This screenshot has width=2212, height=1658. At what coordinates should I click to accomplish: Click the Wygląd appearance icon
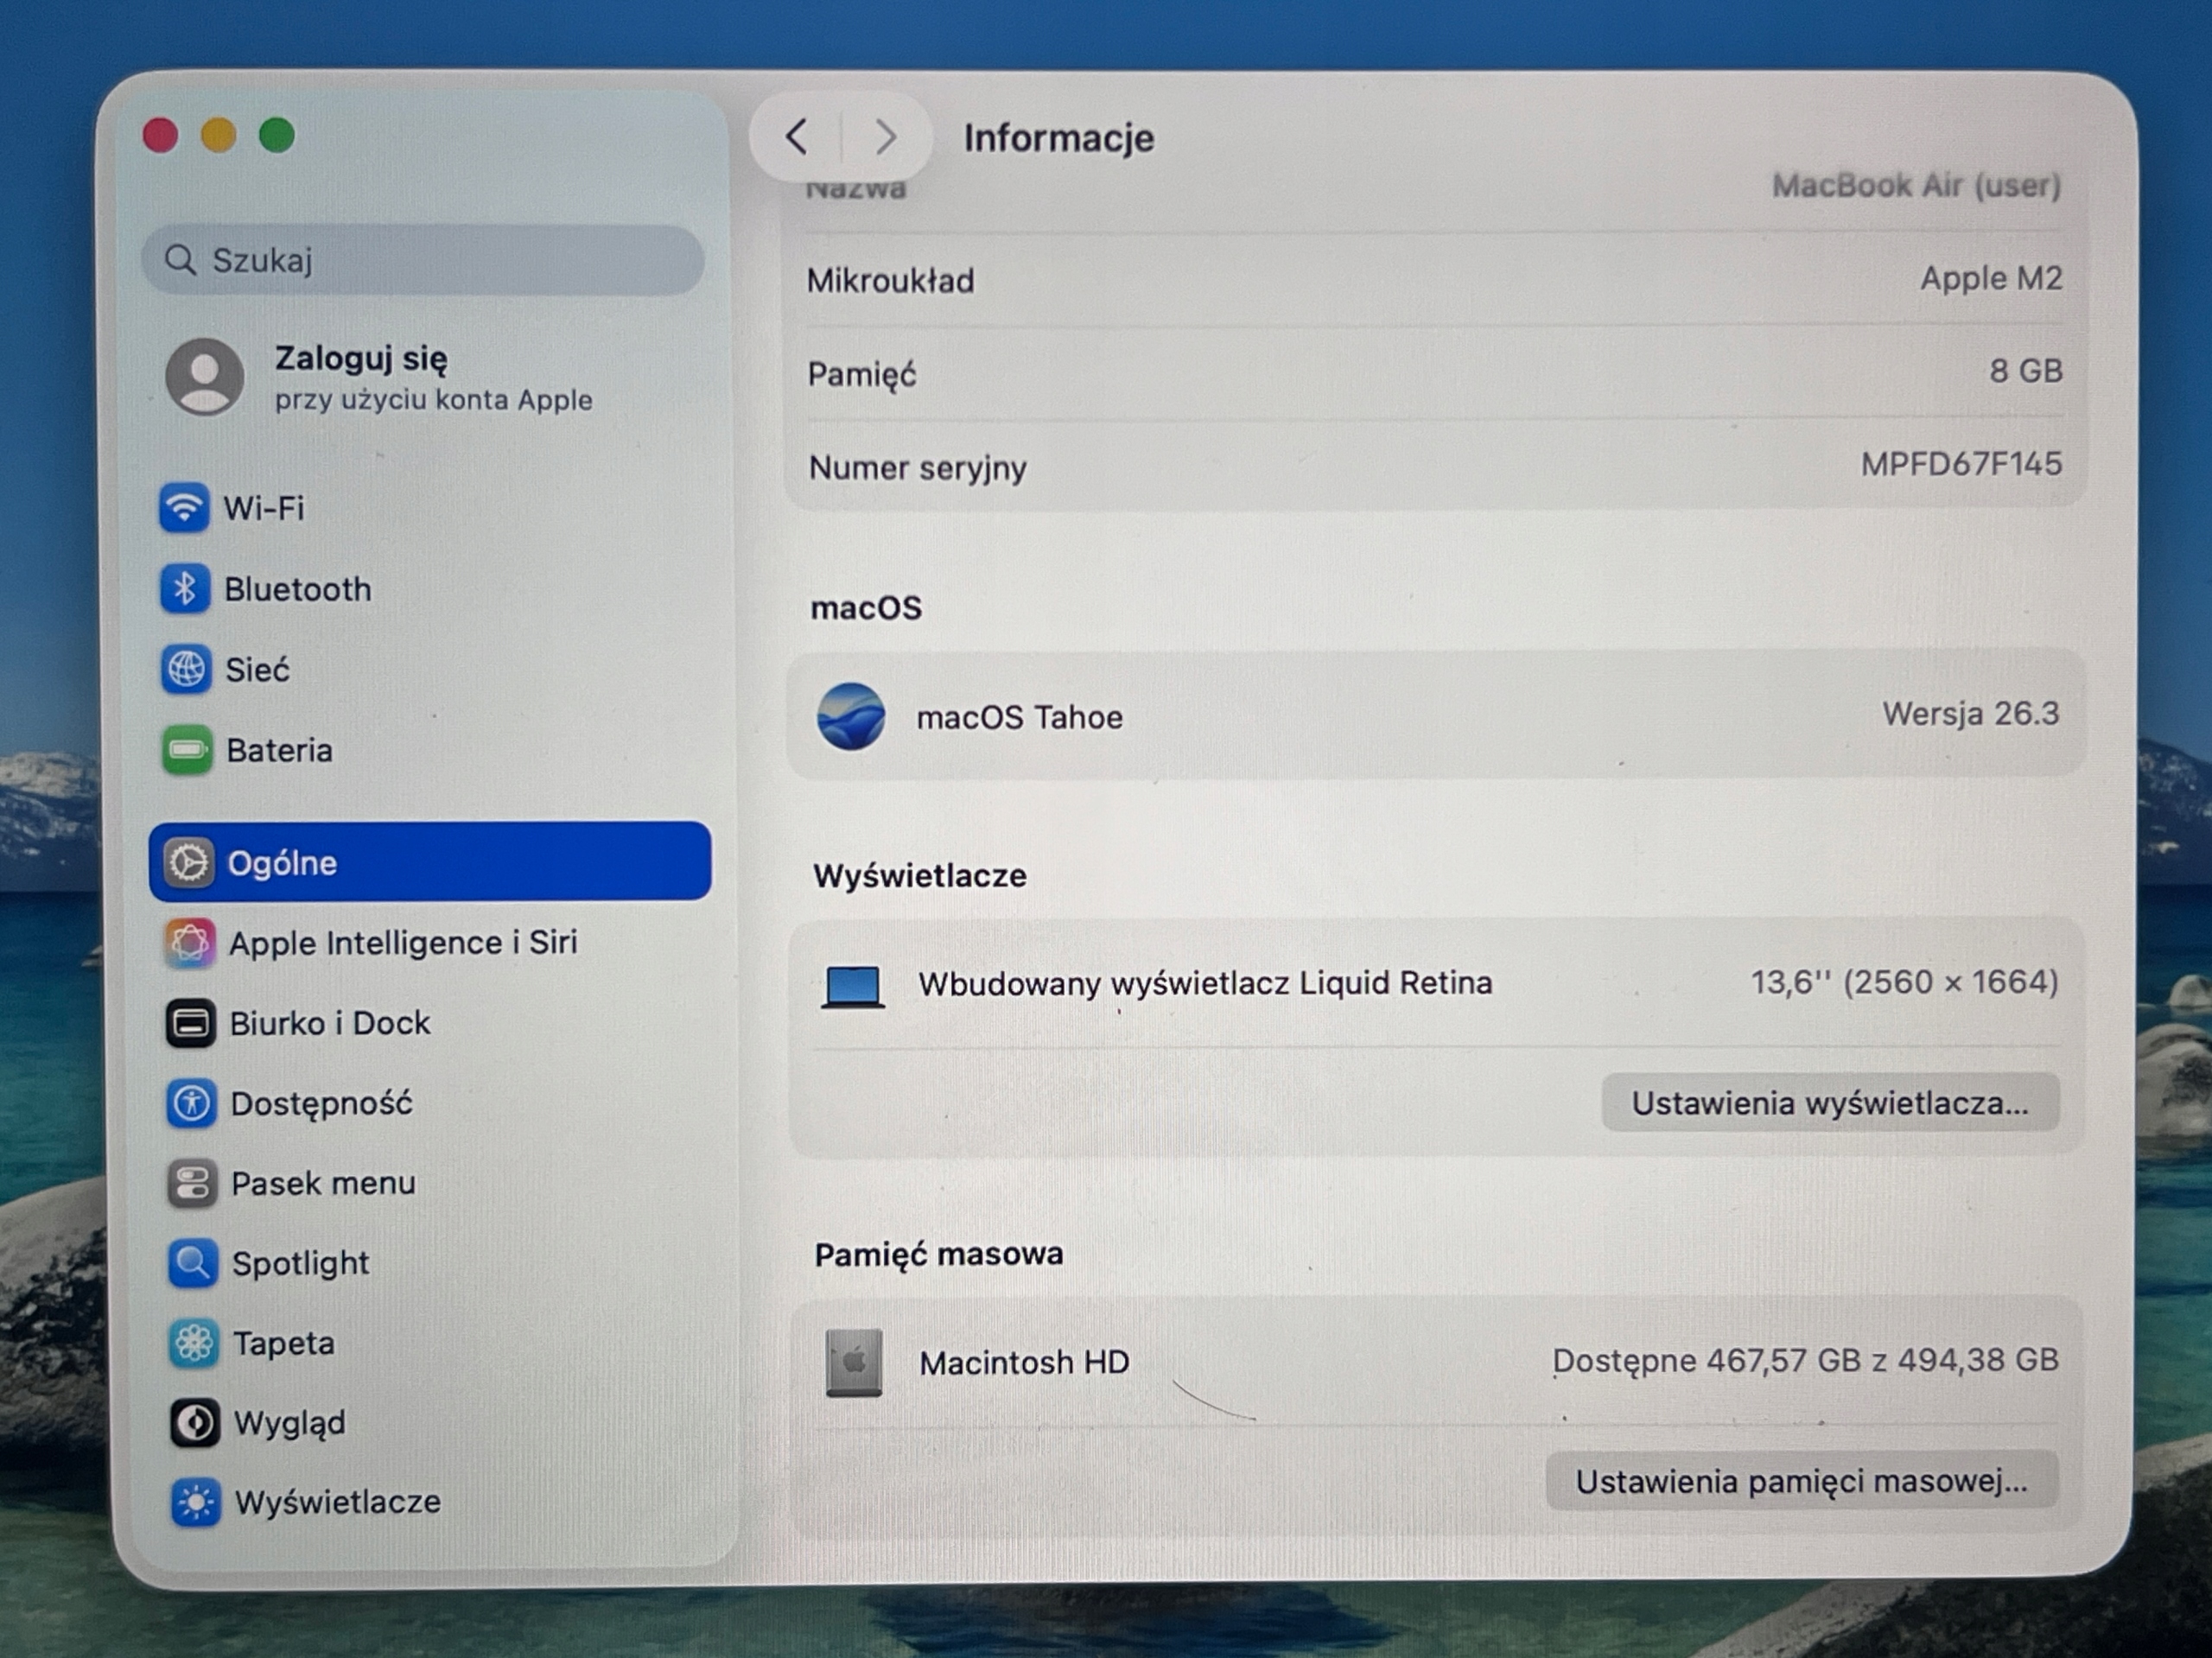click(195, 1423)
